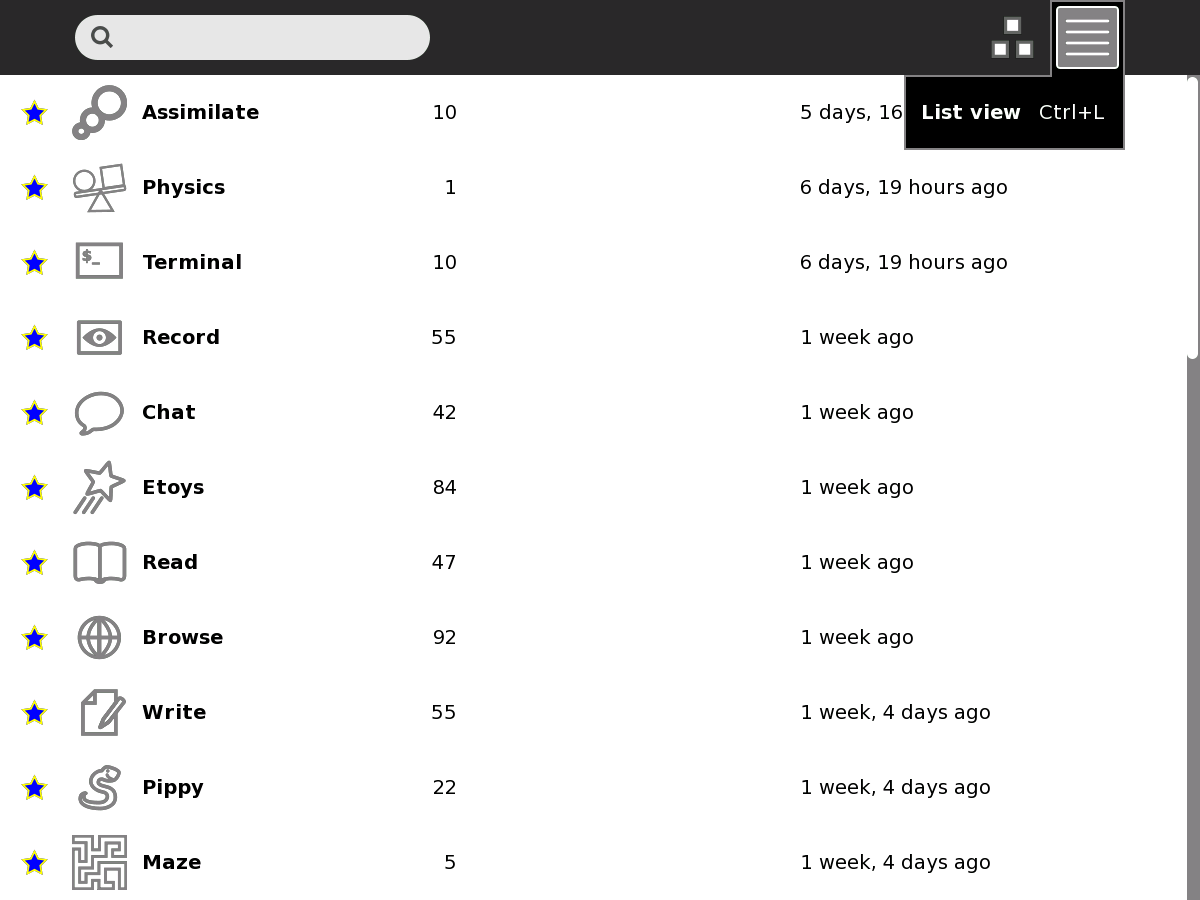Screen dimensions: 1200x900
Task: Unfavorite Write using its star
Action: [x=34, y=713]
